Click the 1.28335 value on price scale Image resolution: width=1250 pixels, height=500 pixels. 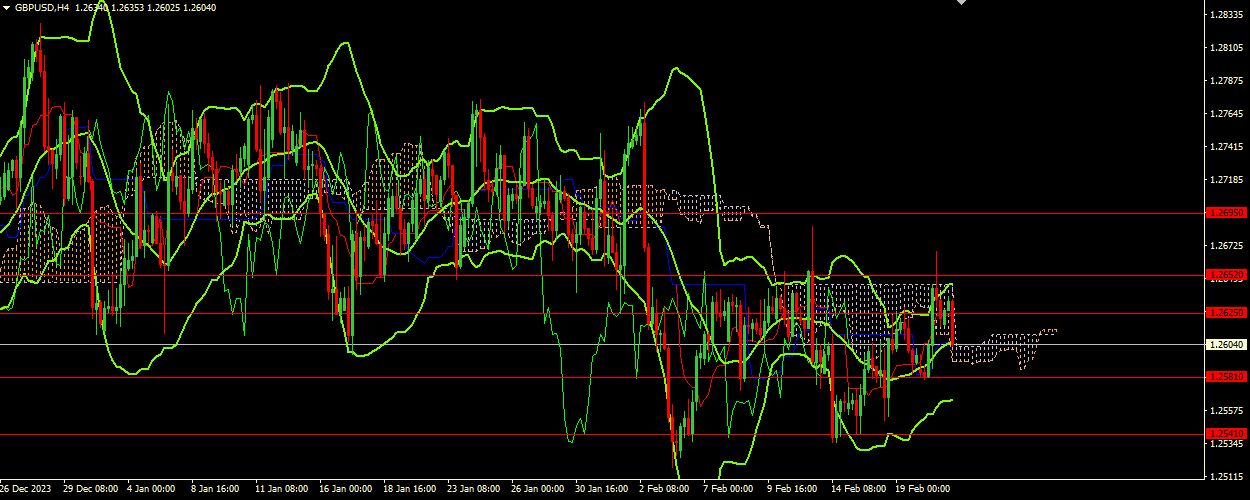click(x=1226, y=15)
